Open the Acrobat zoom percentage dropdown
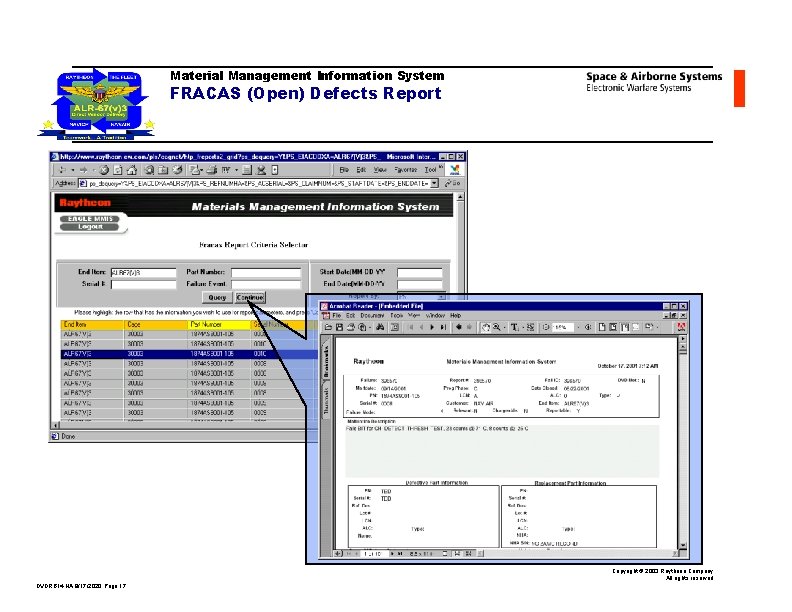792x612 pixels. coord(578,327)
